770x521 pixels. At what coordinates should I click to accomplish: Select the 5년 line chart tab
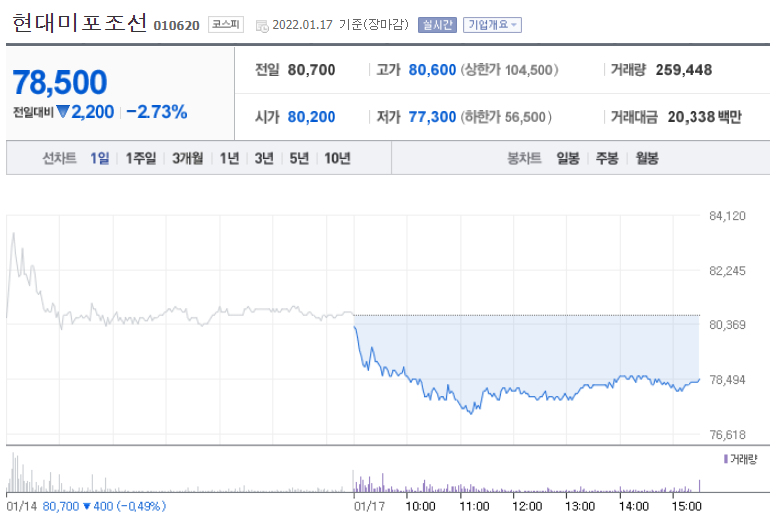click(x=299, y=158)
